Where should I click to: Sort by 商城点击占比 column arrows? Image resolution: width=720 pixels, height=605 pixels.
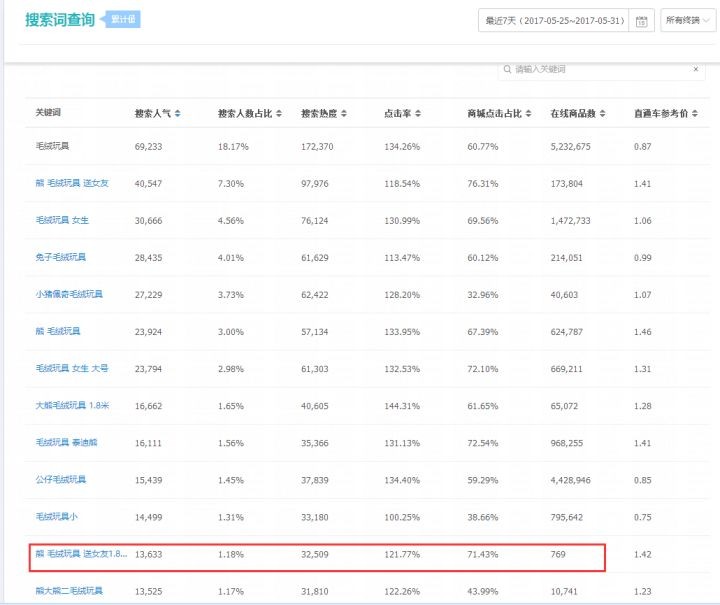click(529, 113)
